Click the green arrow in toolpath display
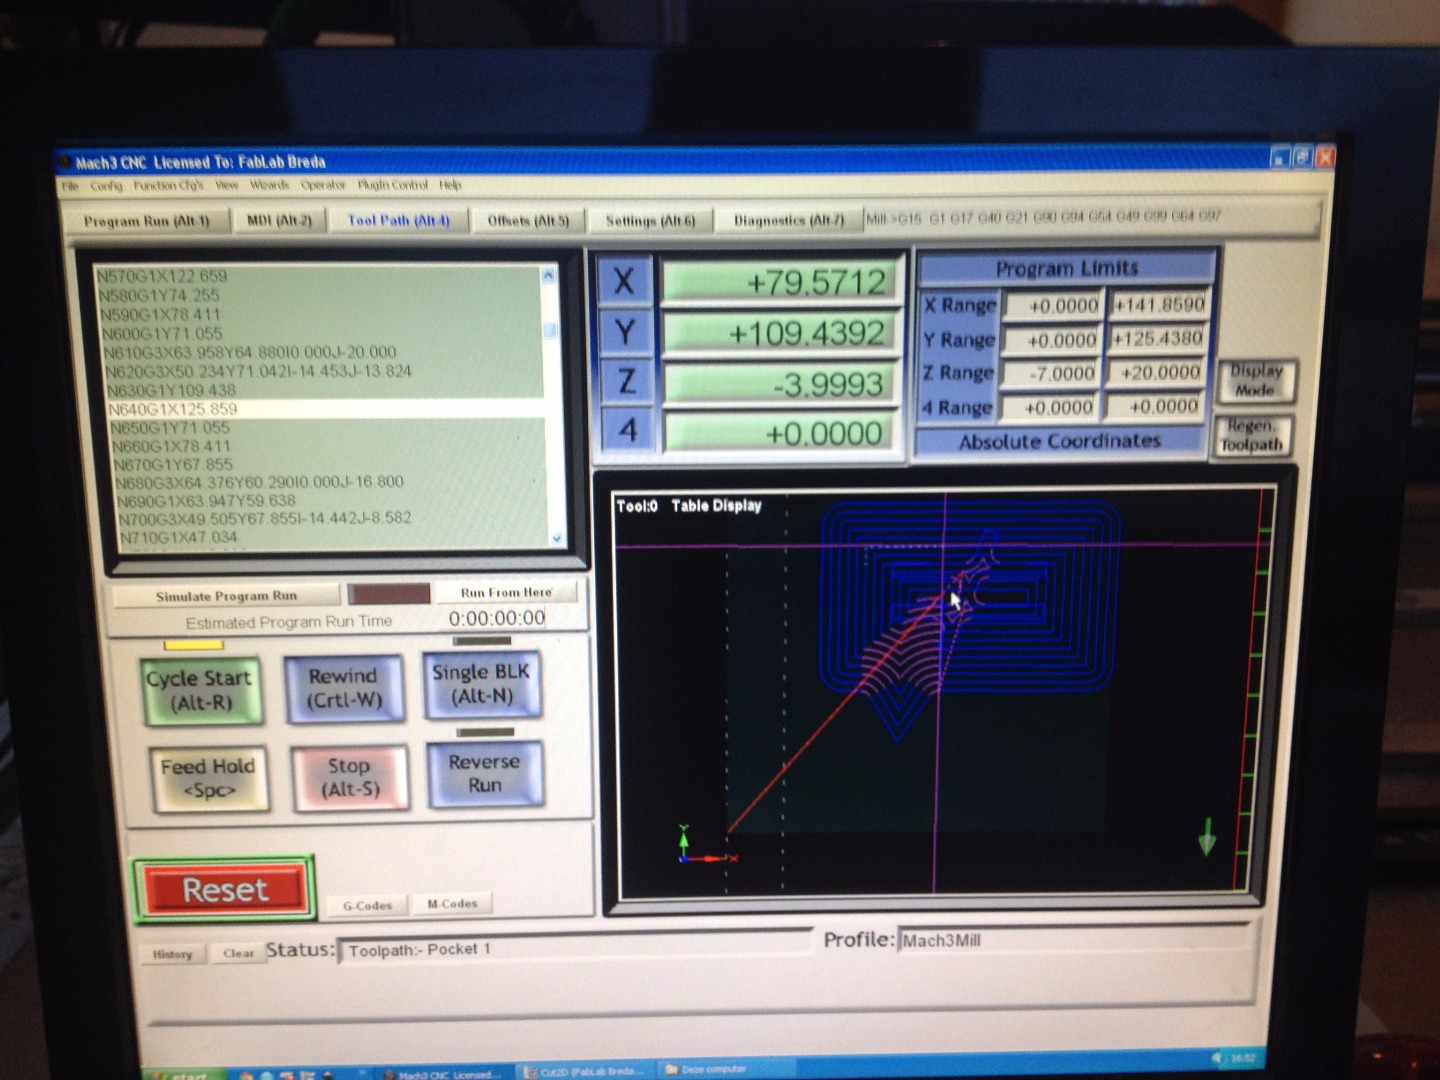Image resolution: width=1440 pixels, height=1080 pixels. (x=1207, y=836)
